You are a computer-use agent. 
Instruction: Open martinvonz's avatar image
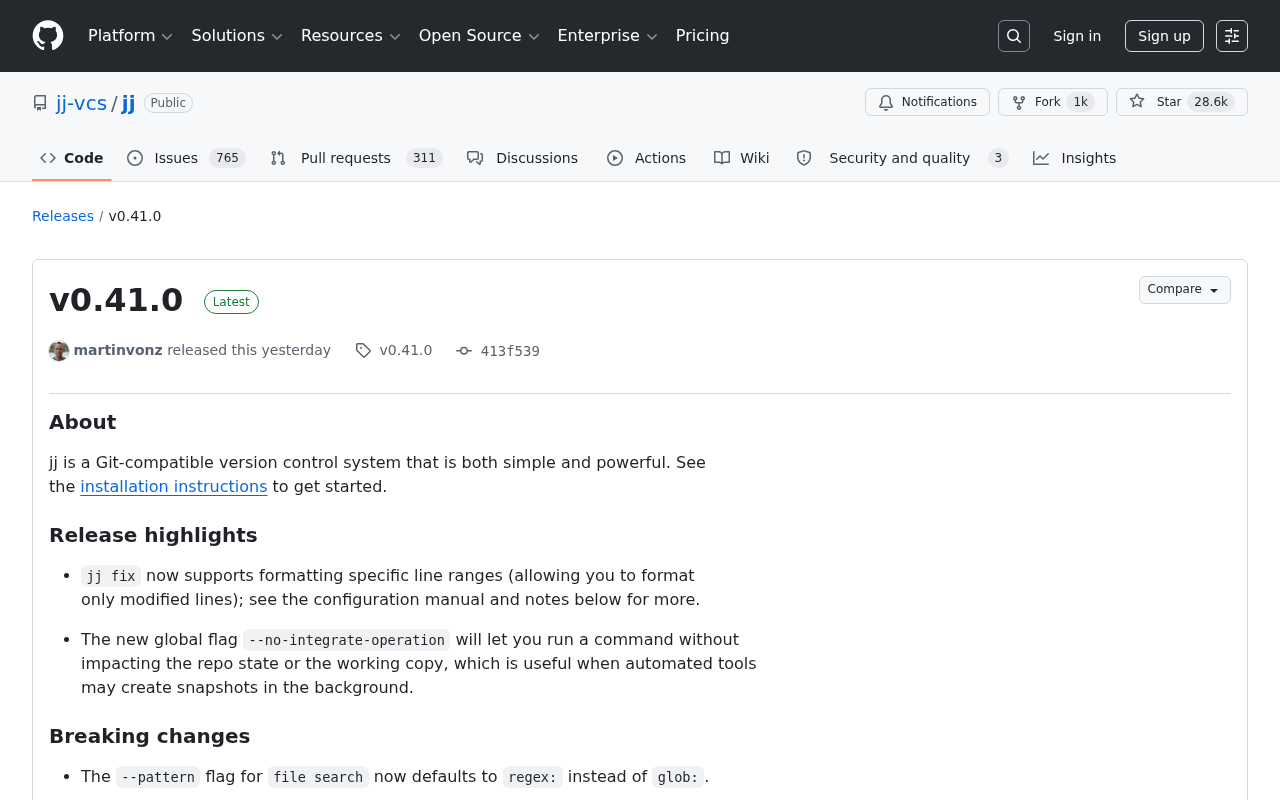pyautogui.click(x=59, y=351)
